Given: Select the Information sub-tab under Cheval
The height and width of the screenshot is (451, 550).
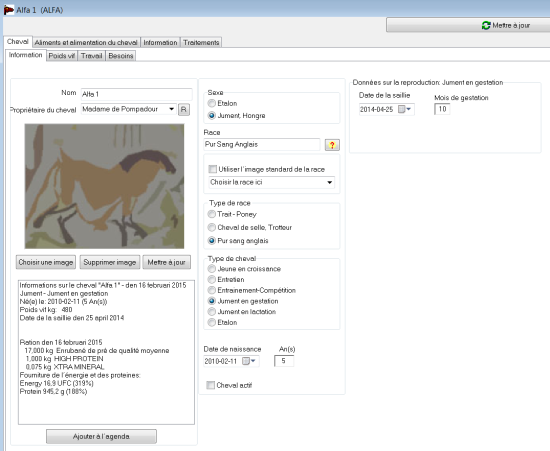Looking at the screenshot, I should coord(25,55).
